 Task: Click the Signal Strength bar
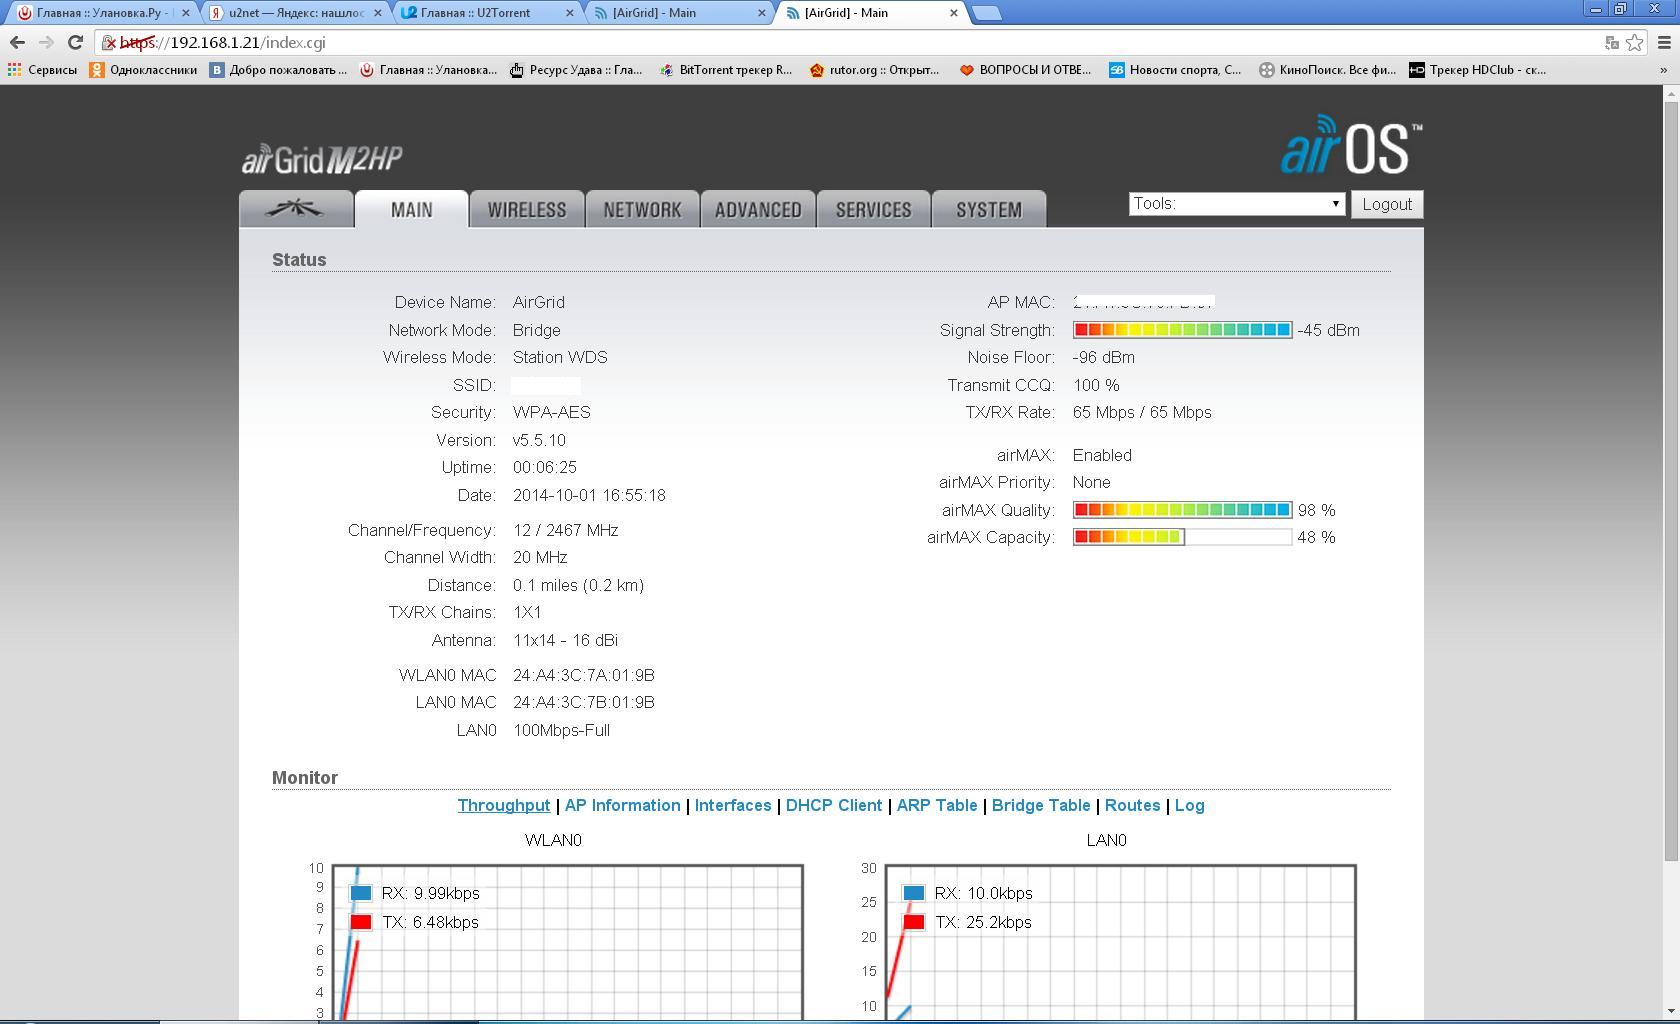(x=1182, y=330)
